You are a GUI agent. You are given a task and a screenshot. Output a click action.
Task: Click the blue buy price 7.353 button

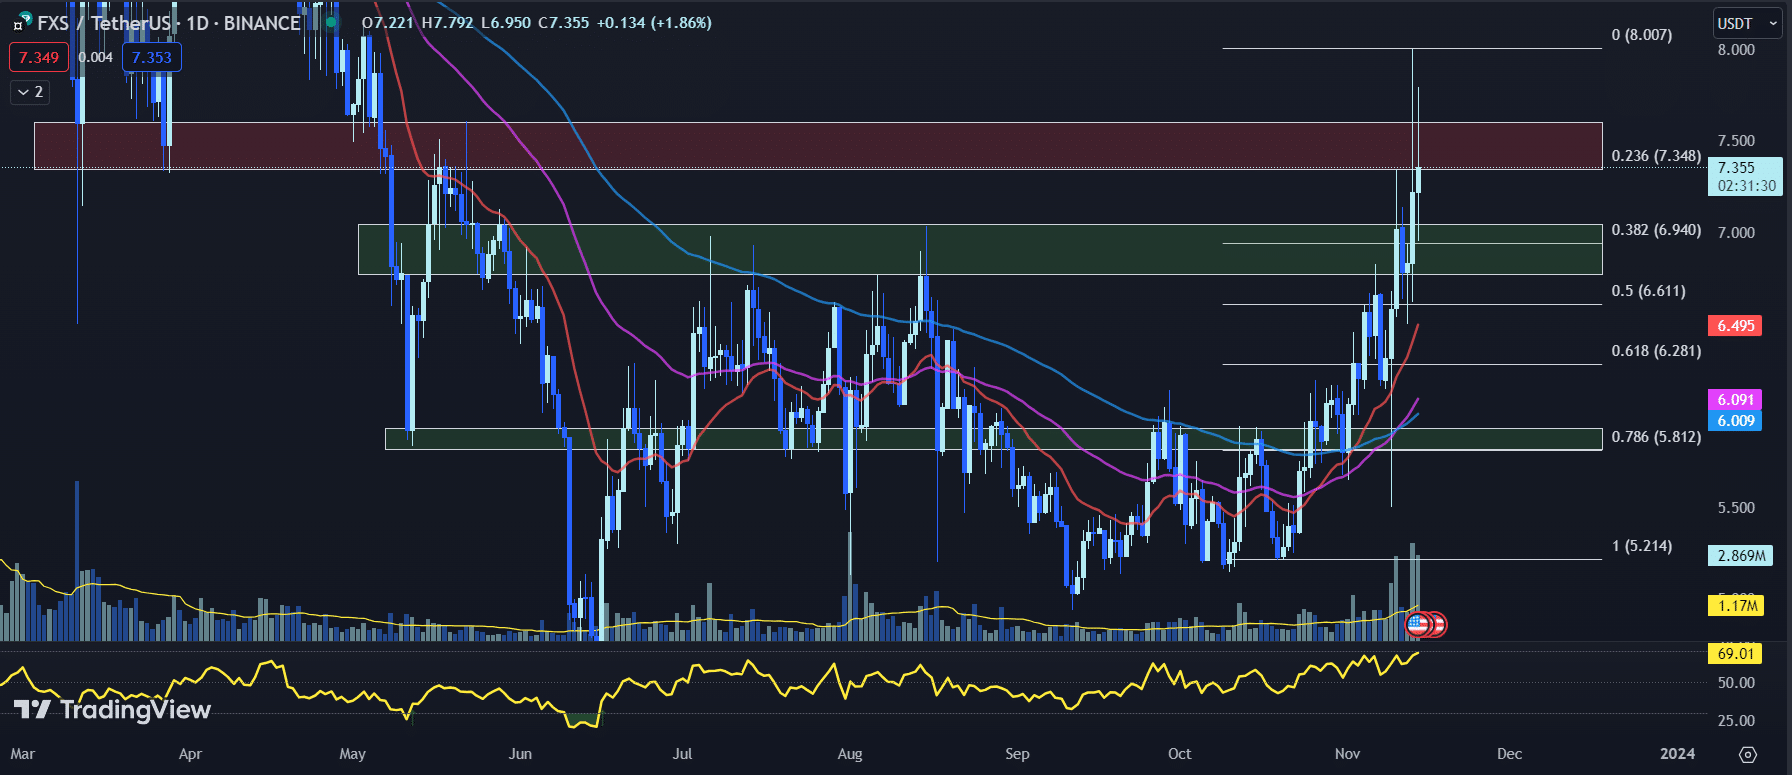coord(151,58)
